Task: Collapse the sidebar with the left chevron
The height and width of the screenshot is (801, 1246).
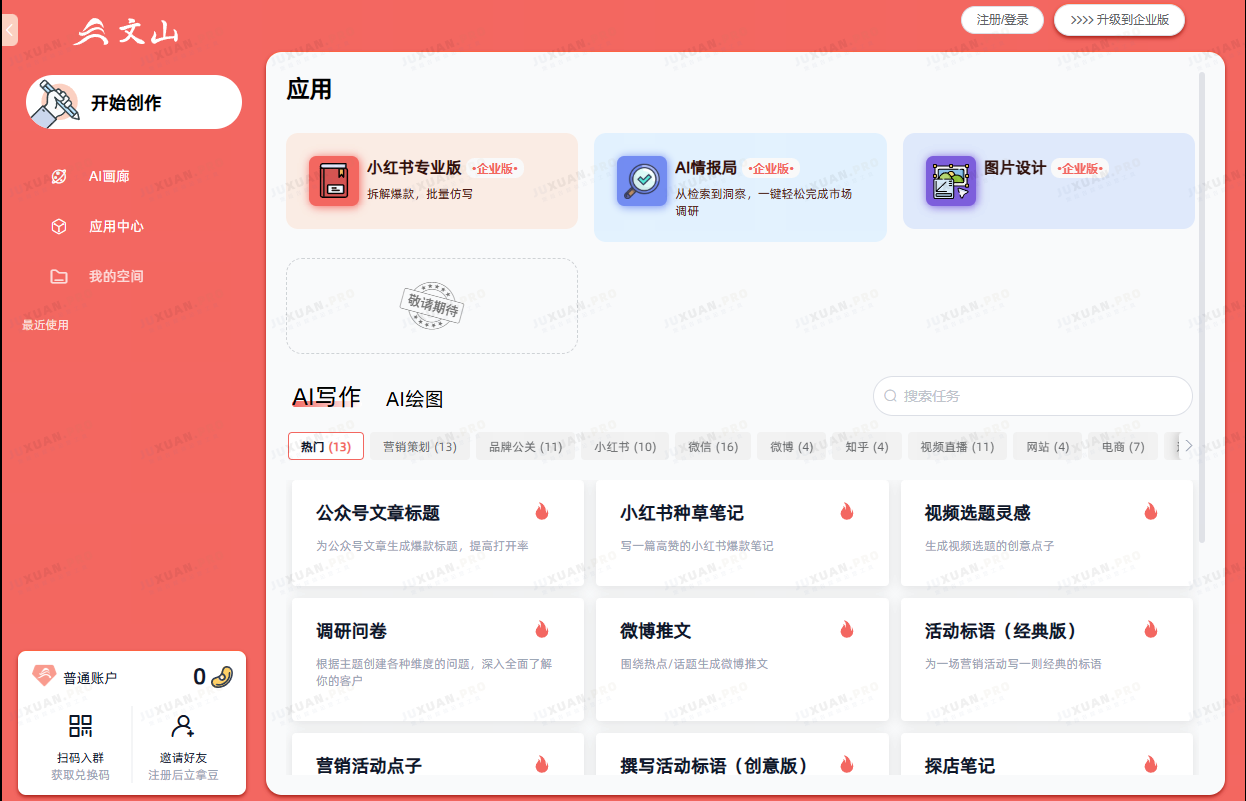Action: 9,30
